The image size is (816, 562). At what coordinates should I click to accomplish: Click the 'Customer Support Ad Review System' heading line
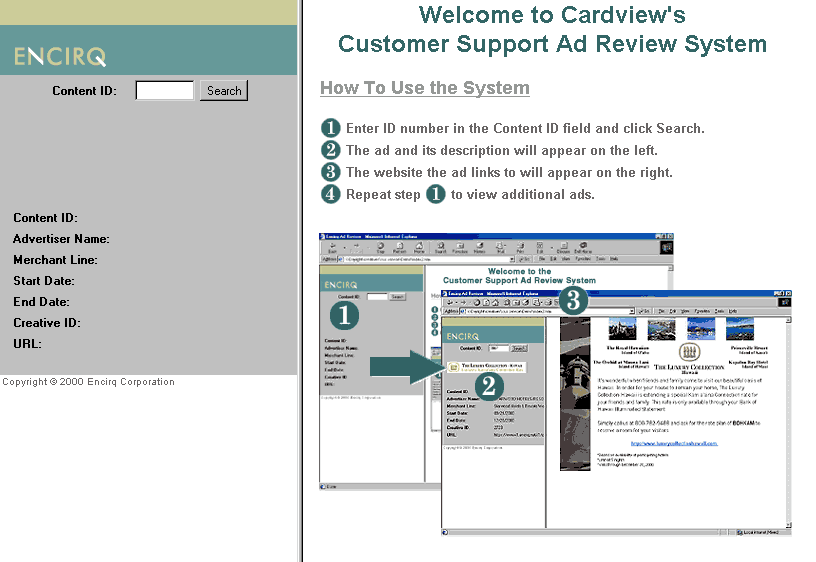pos(552,44)
